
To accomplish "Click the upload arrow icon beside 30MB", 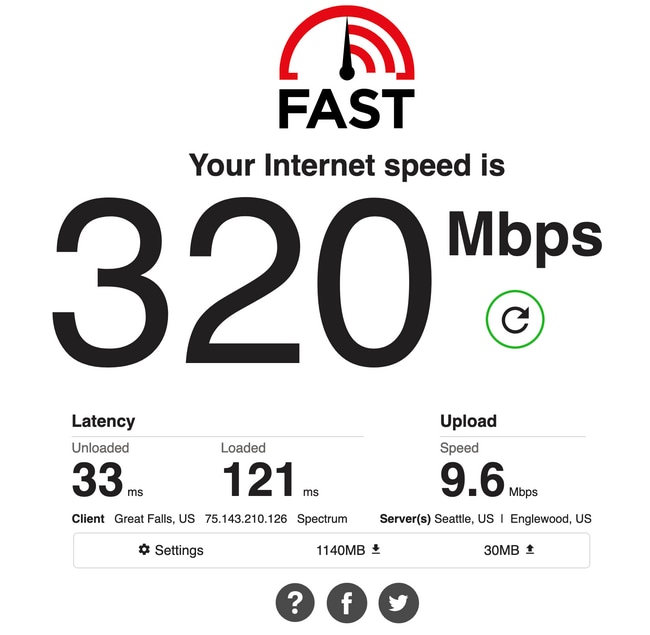I will 530,550.
